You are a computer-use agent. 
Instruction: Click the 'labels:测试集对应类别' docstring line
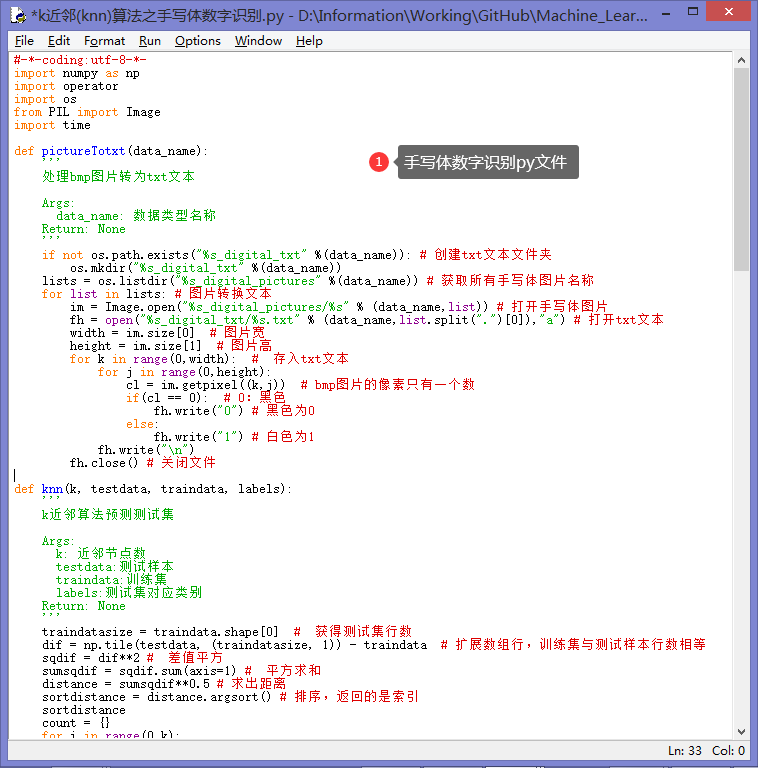tap(128, 593)
